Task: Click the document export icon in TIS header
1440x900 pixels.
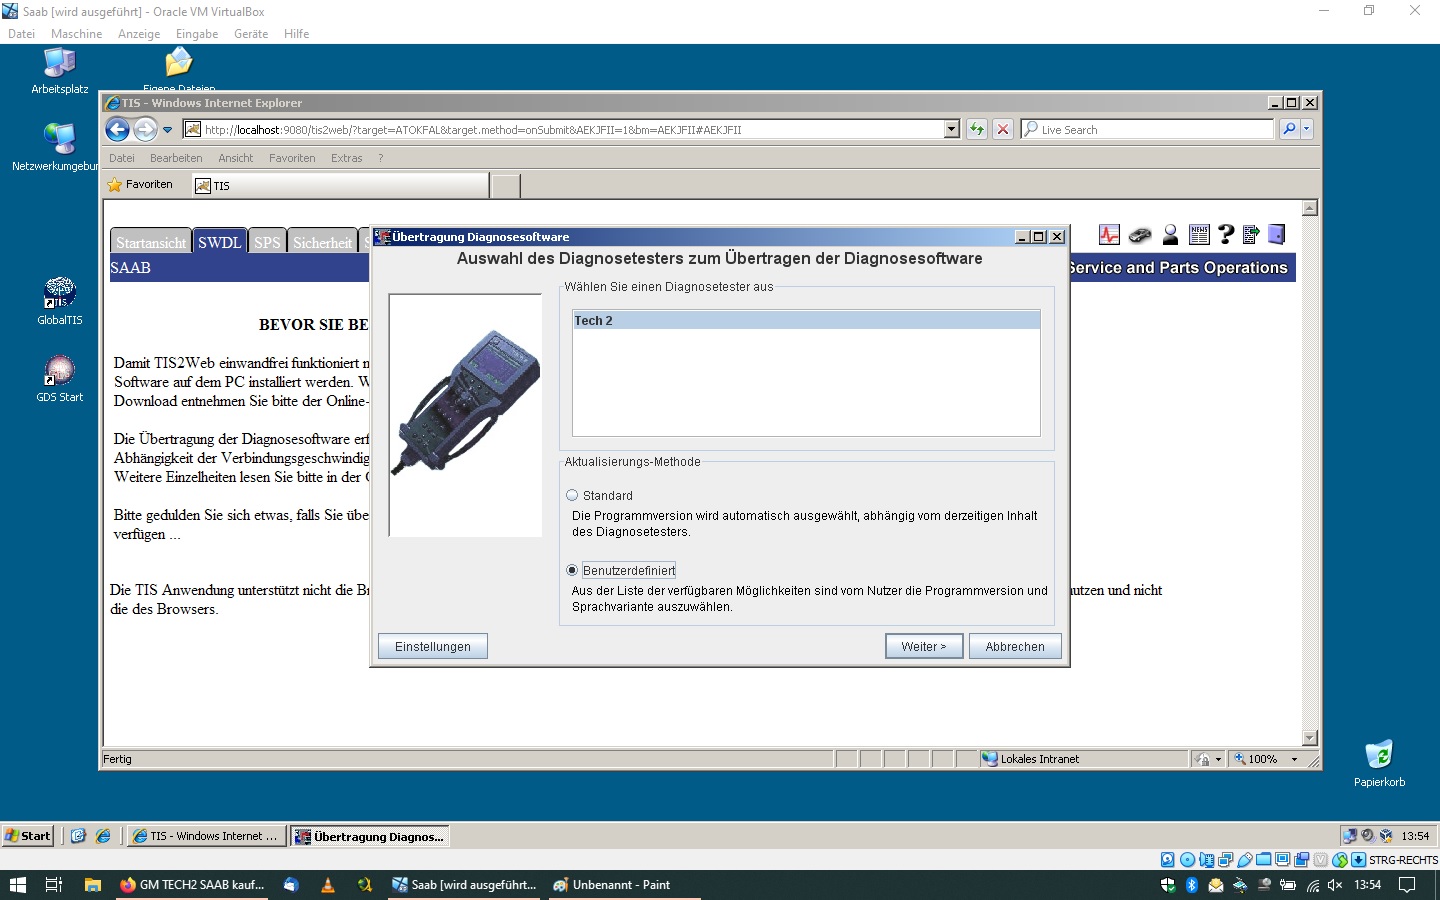Action: pos(1251,235)
